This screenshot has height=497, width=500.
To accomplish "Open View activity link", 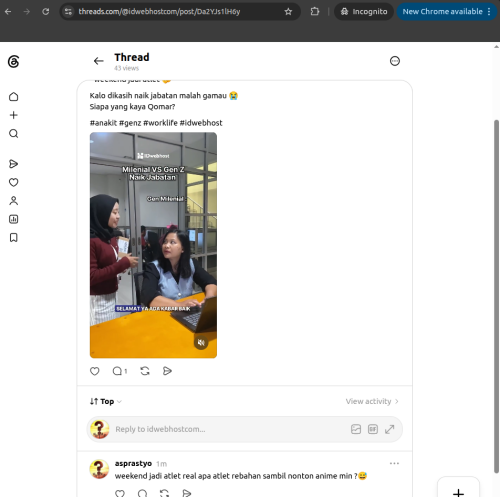I will click(372, 401).
